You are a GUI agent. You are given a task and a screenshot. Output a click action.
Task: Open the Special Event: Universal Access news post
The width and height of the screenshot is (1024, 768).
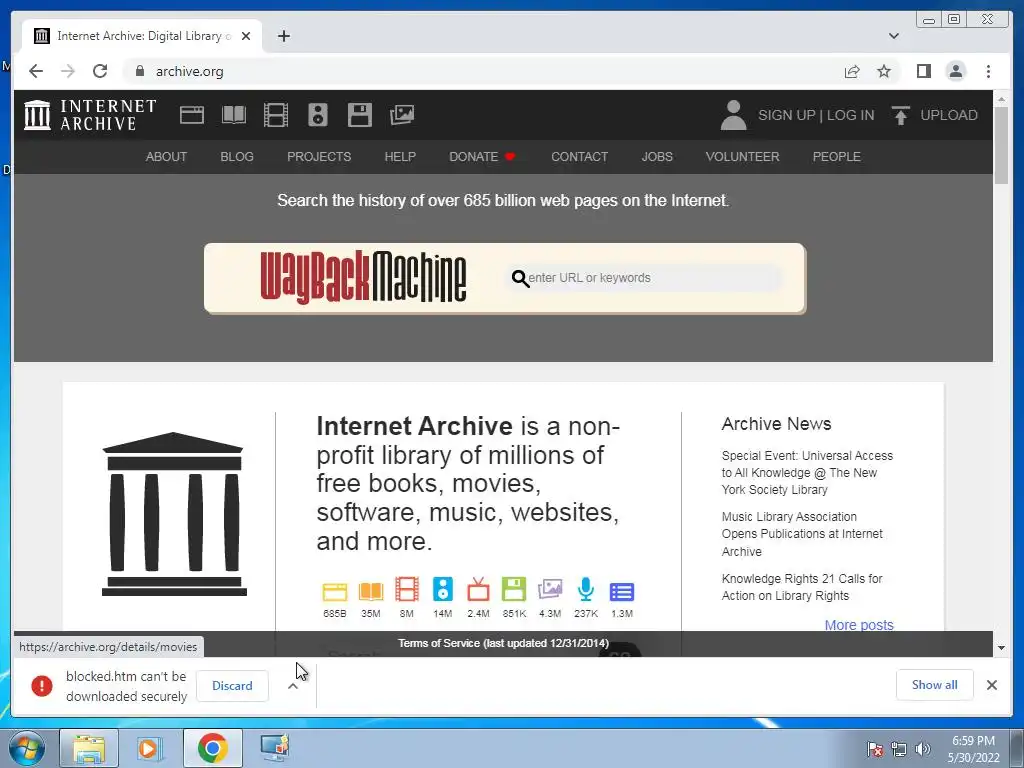(x=807, y=472)
